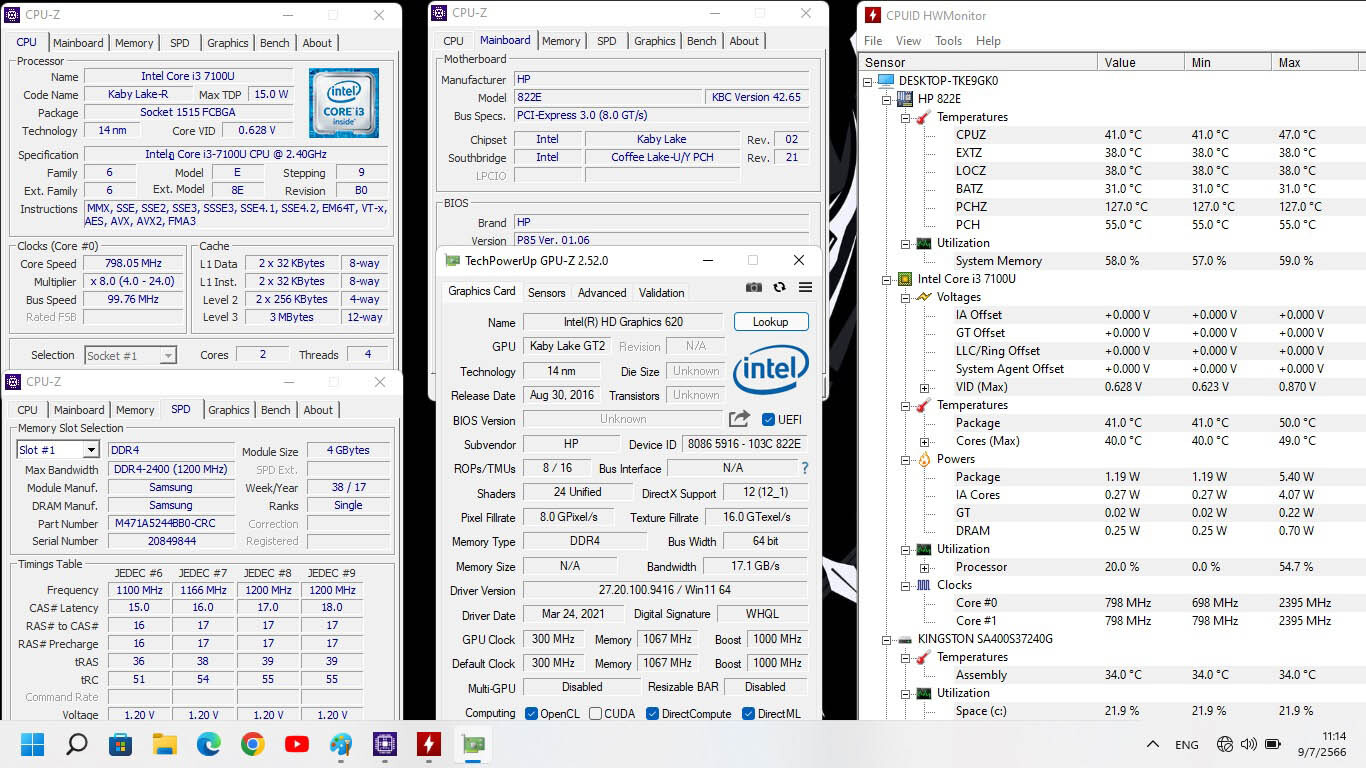Click the volume icon in the system tray
This screenshot has height=768, width=1366.
tap(1248, 744)
